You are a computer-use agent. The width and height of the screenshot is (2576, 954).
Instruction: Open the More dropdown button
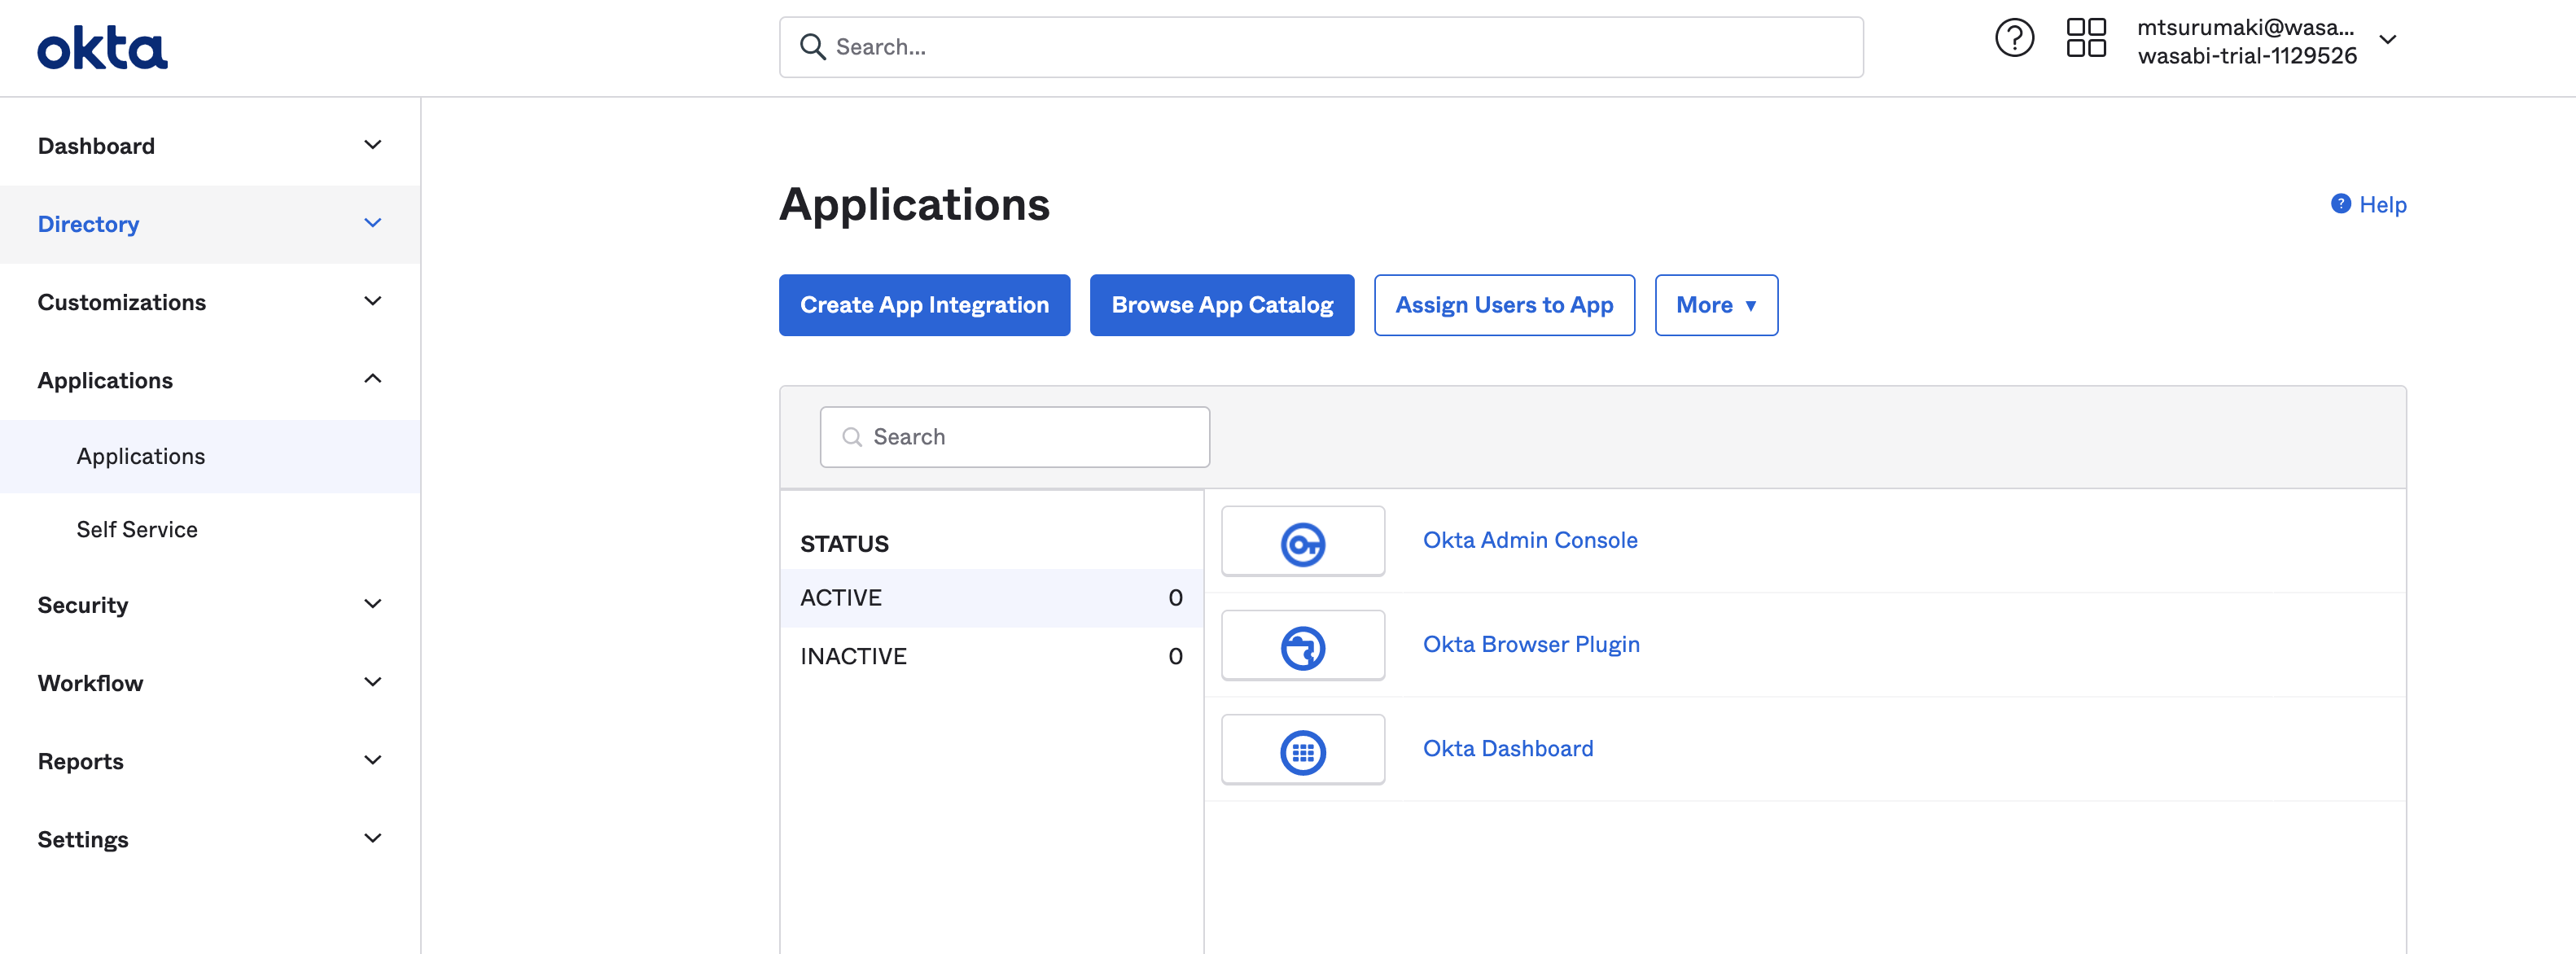click(1716, 305)
